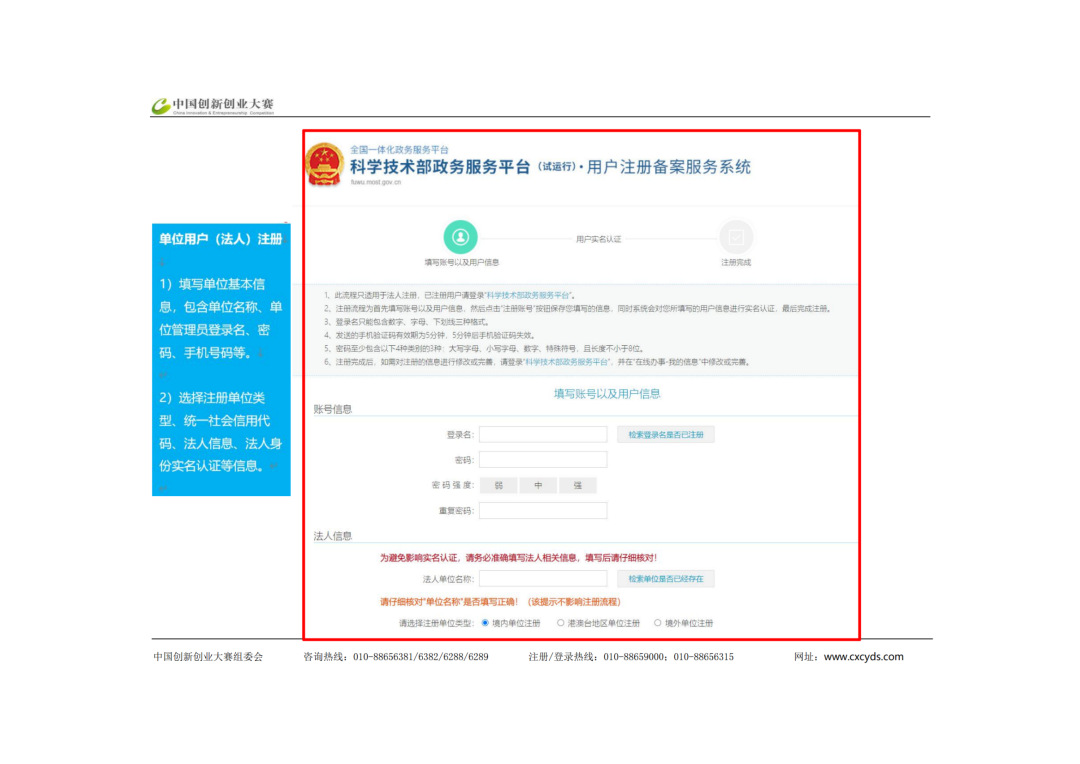Open 科学技术部政务服务平台 link in note 1
Viewport: 1080px width, 764px height.
(528, 295)
